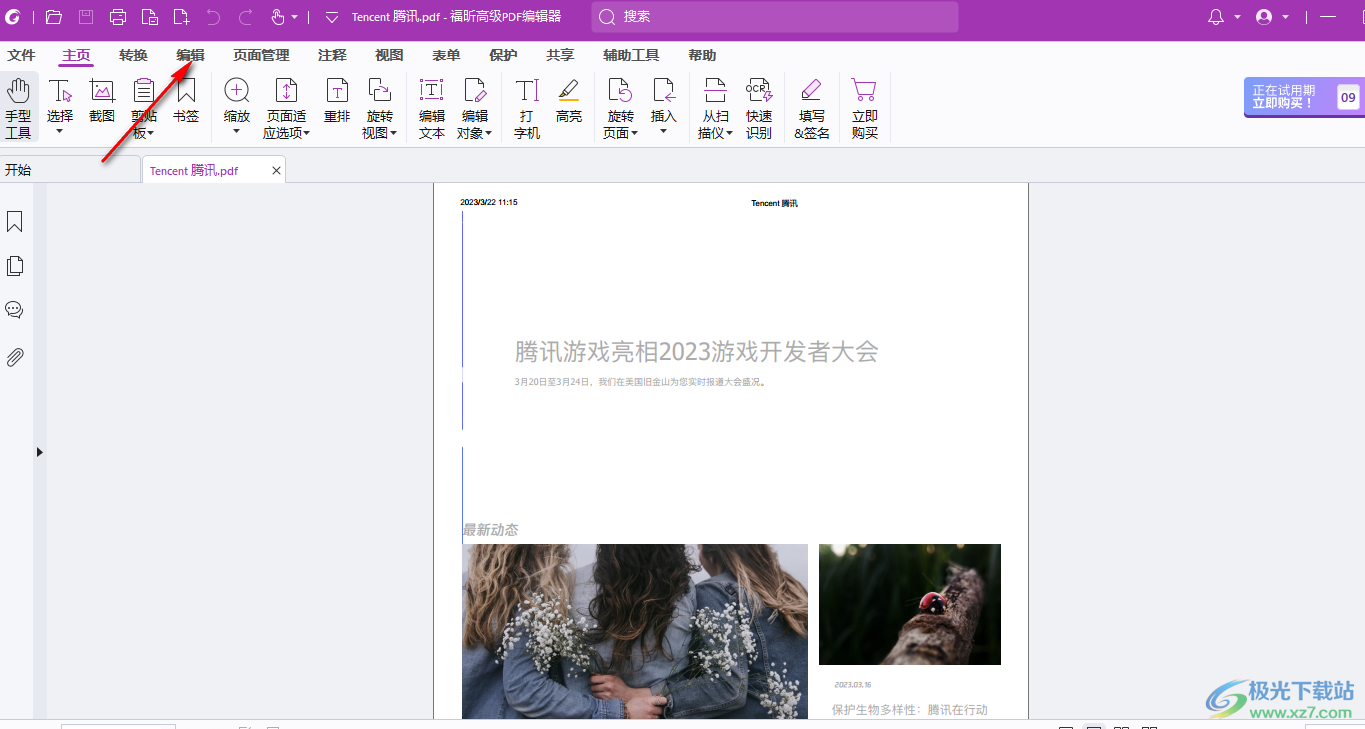The image size is (1365, 729).
Task: Click the 书签 bookmark ribbon button
Action: pyautogui.click(x=186, y=101)
